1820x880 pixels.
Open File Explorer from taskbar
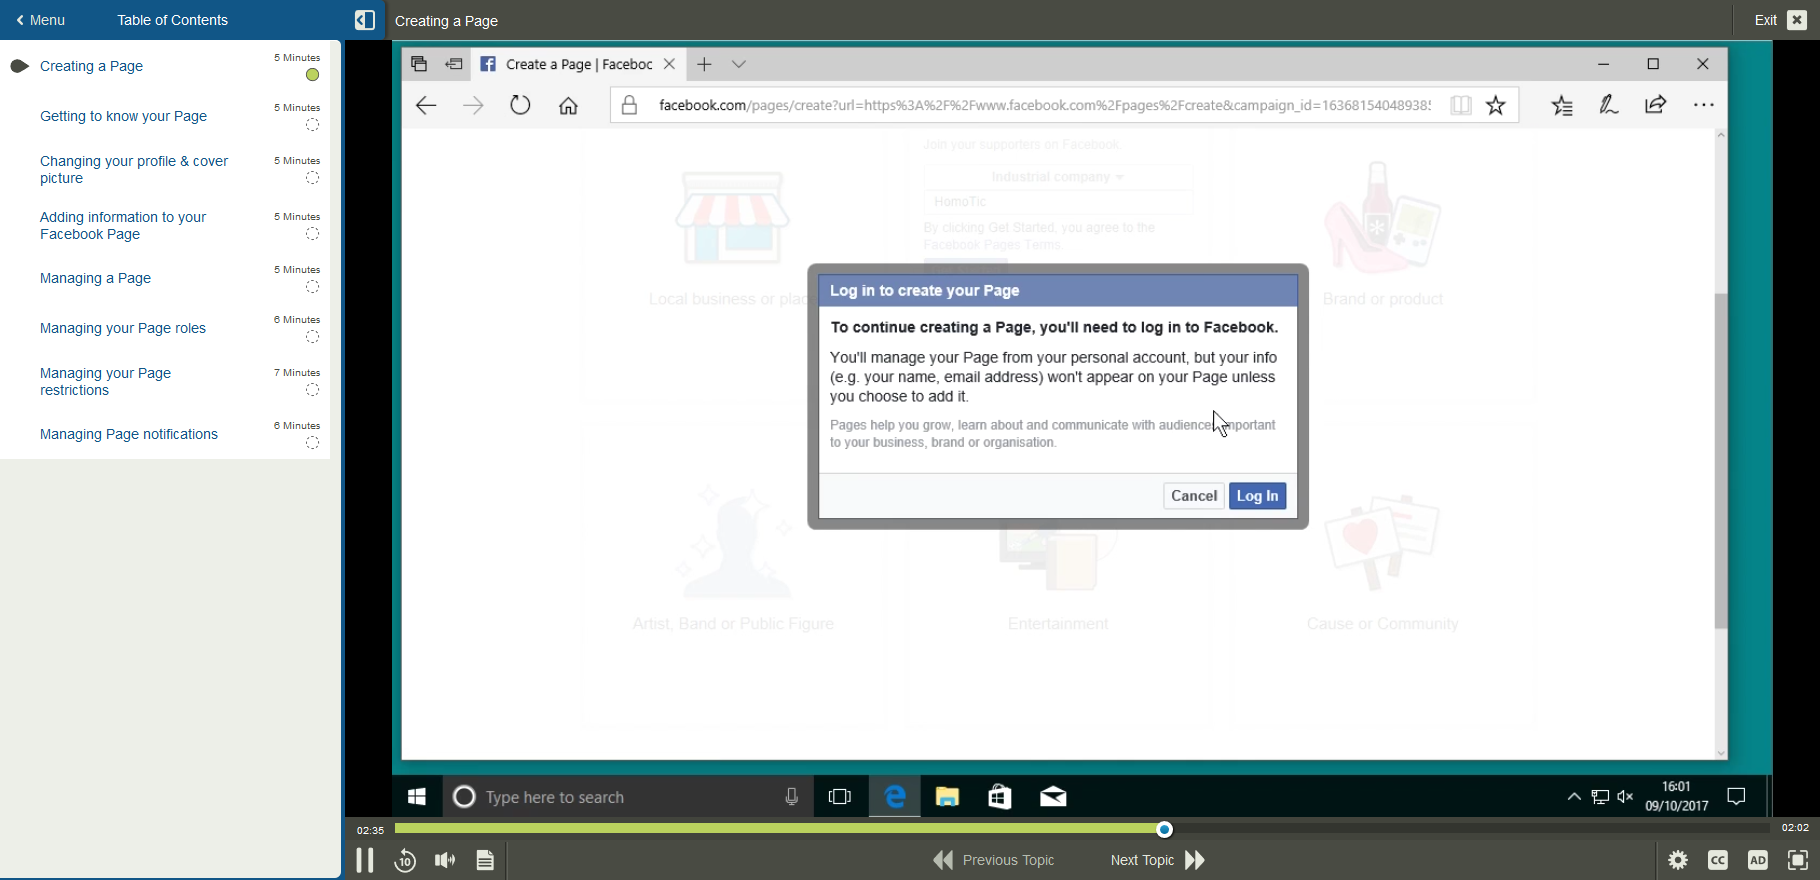pyautogui.click(x=947, y=797)
